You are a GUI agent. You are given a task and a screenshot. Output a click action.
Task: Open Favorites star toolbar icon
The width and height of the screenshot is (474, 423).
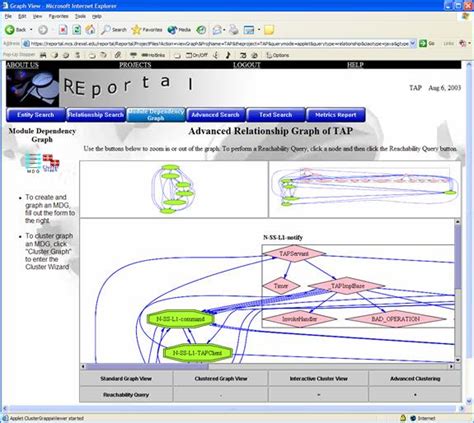(136, 30)
